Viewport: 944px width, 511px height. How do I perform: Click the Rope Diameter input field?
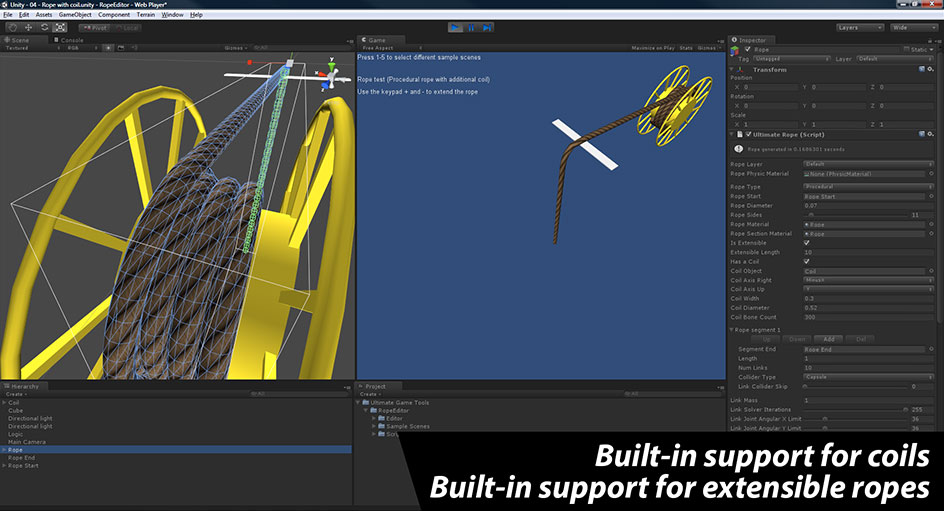(x=869, y=206)
